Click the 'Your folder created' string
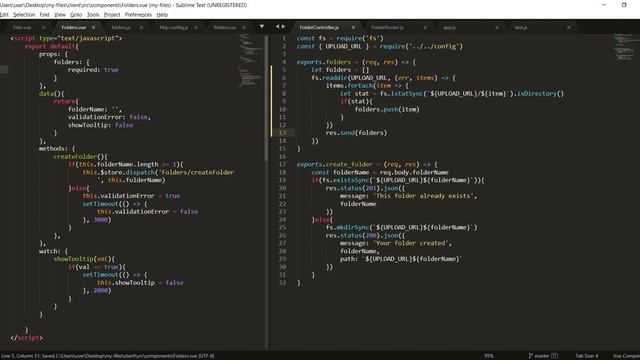 tap(412, 243)
